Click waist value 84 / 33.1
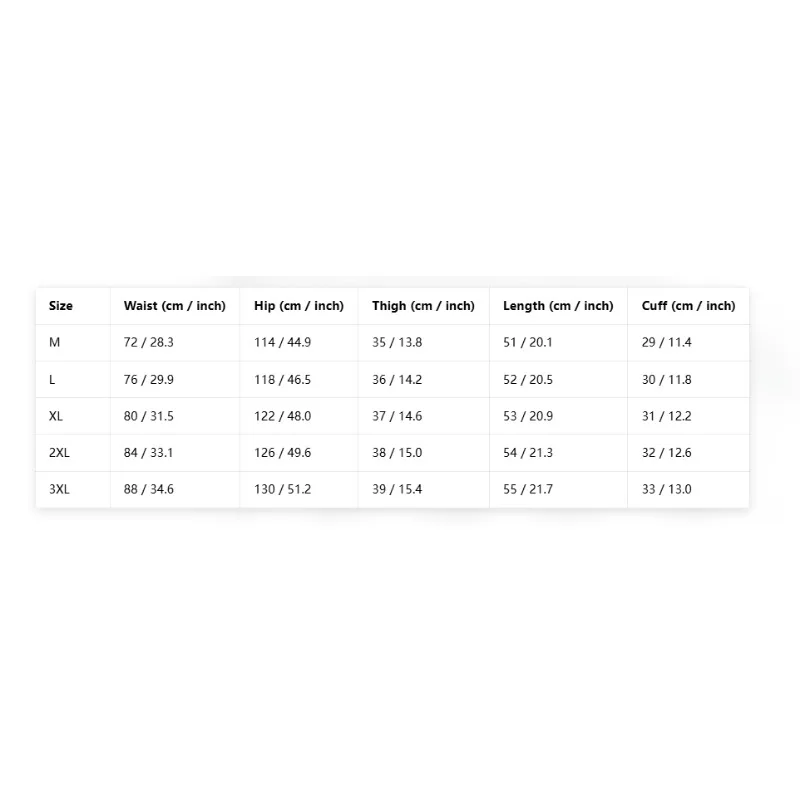 click(x=148, y=453)
